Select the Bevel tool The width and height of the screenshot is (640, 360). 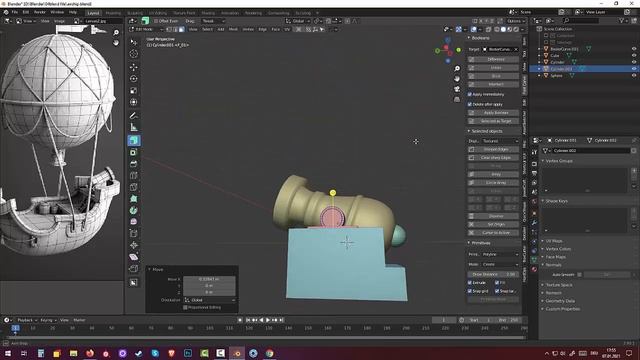pos(133,164)
